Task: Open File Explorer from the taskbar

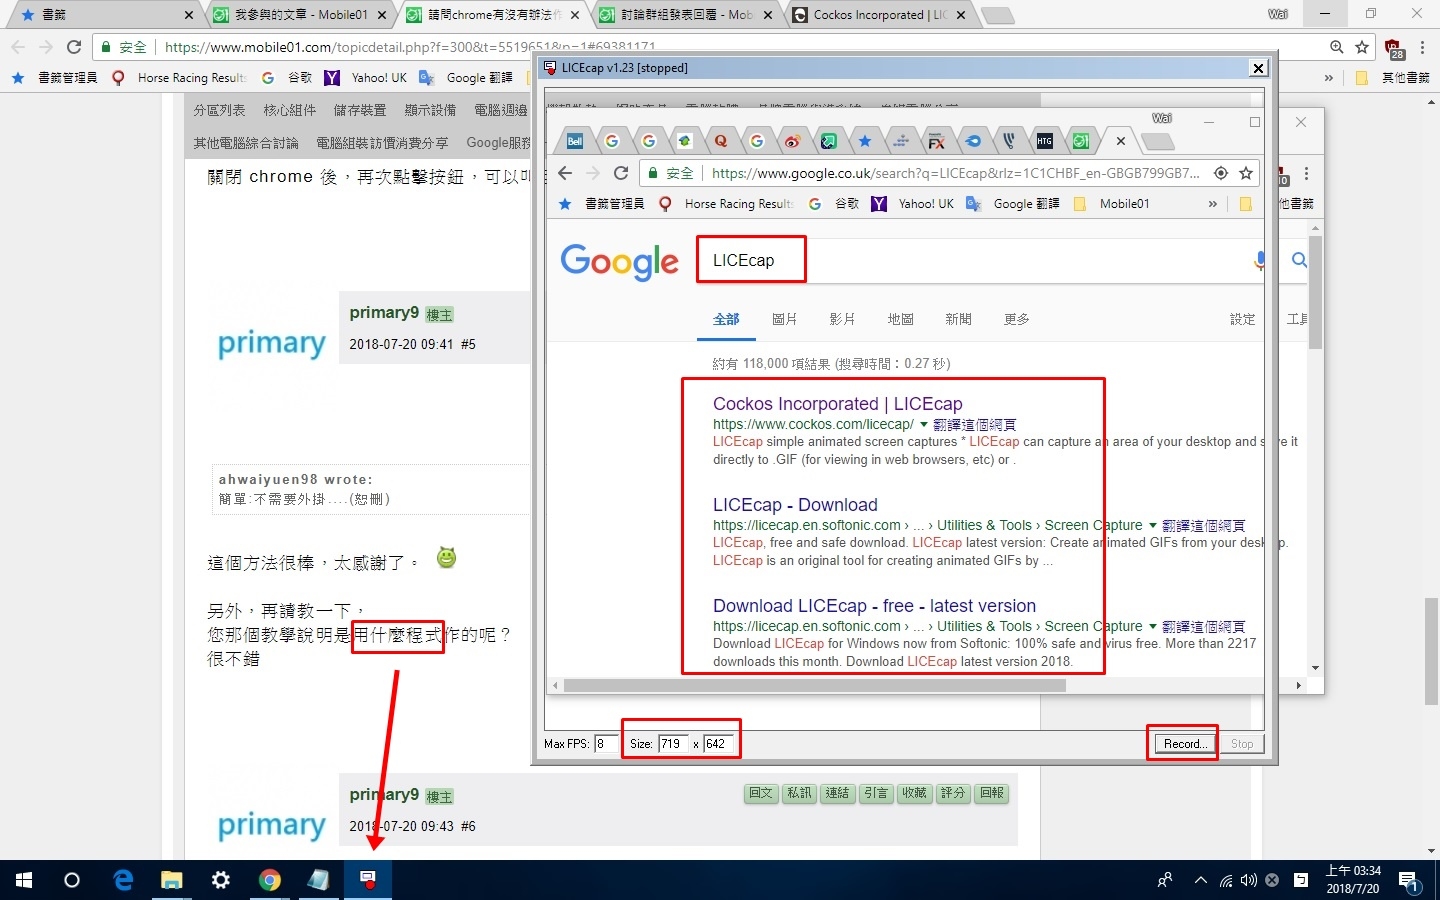Action: click(x=172, y=880)
